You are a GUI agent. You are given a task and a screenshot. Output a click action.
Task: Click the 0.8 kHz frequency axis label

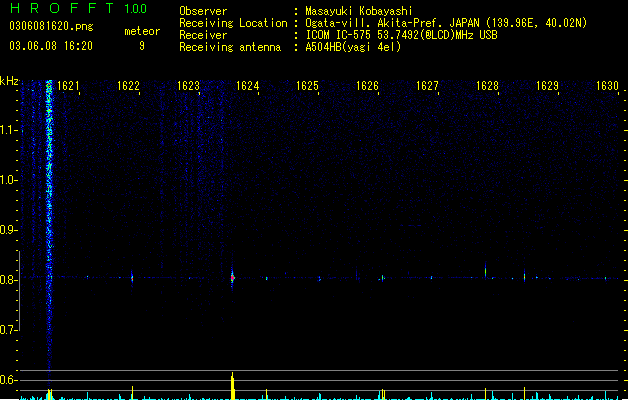7,280
